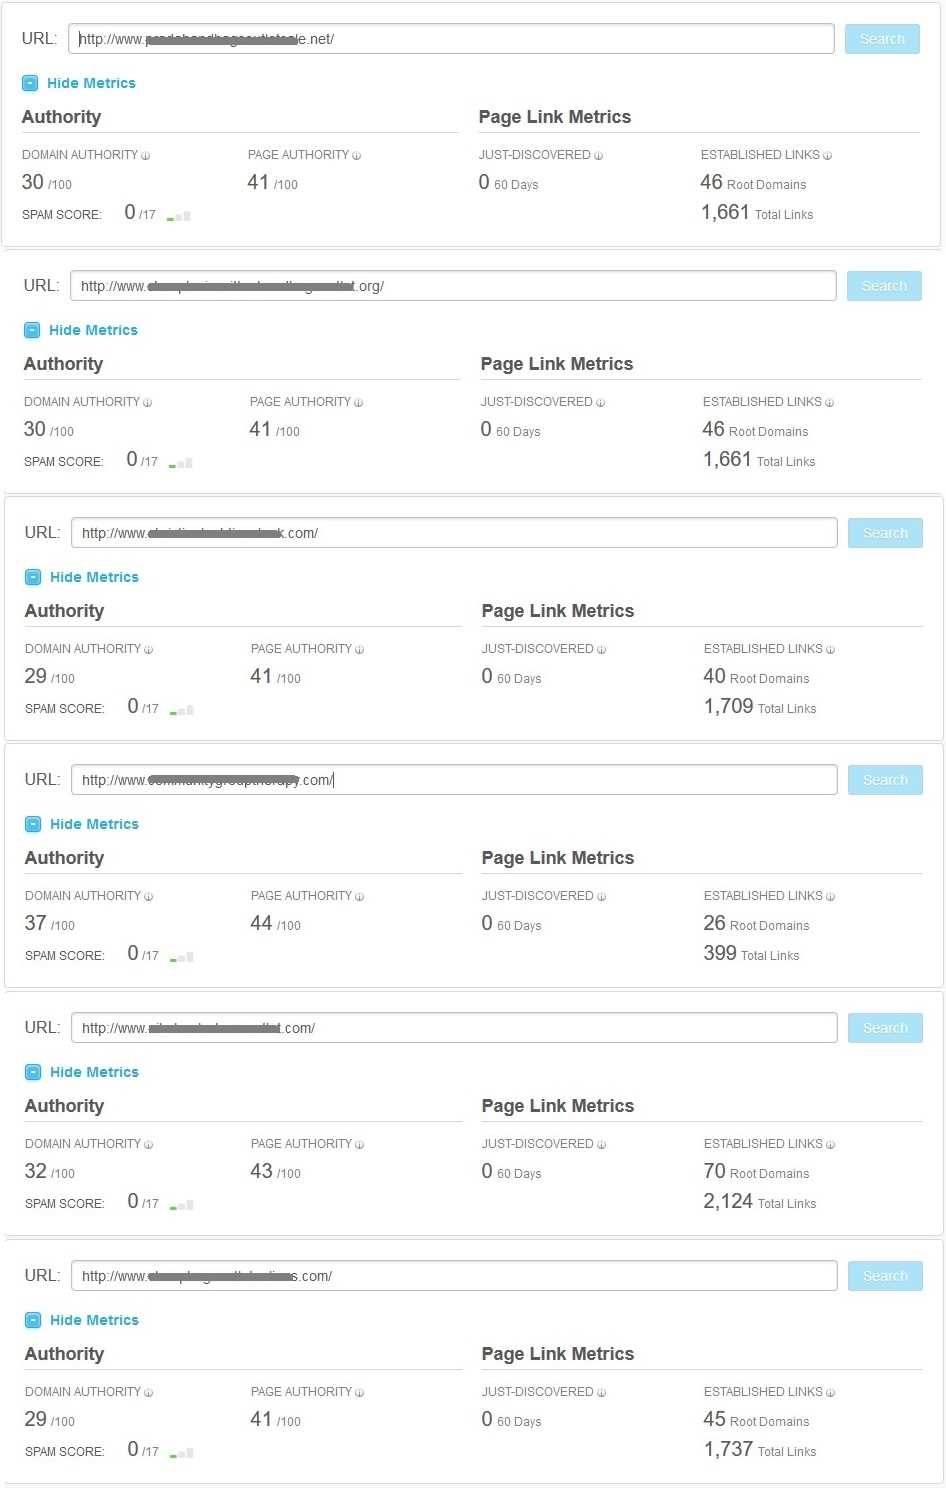Click the minus icon beside Hide Metrics in the .net panel
This screenshot has width=946, height=1489.
[30, 83]
